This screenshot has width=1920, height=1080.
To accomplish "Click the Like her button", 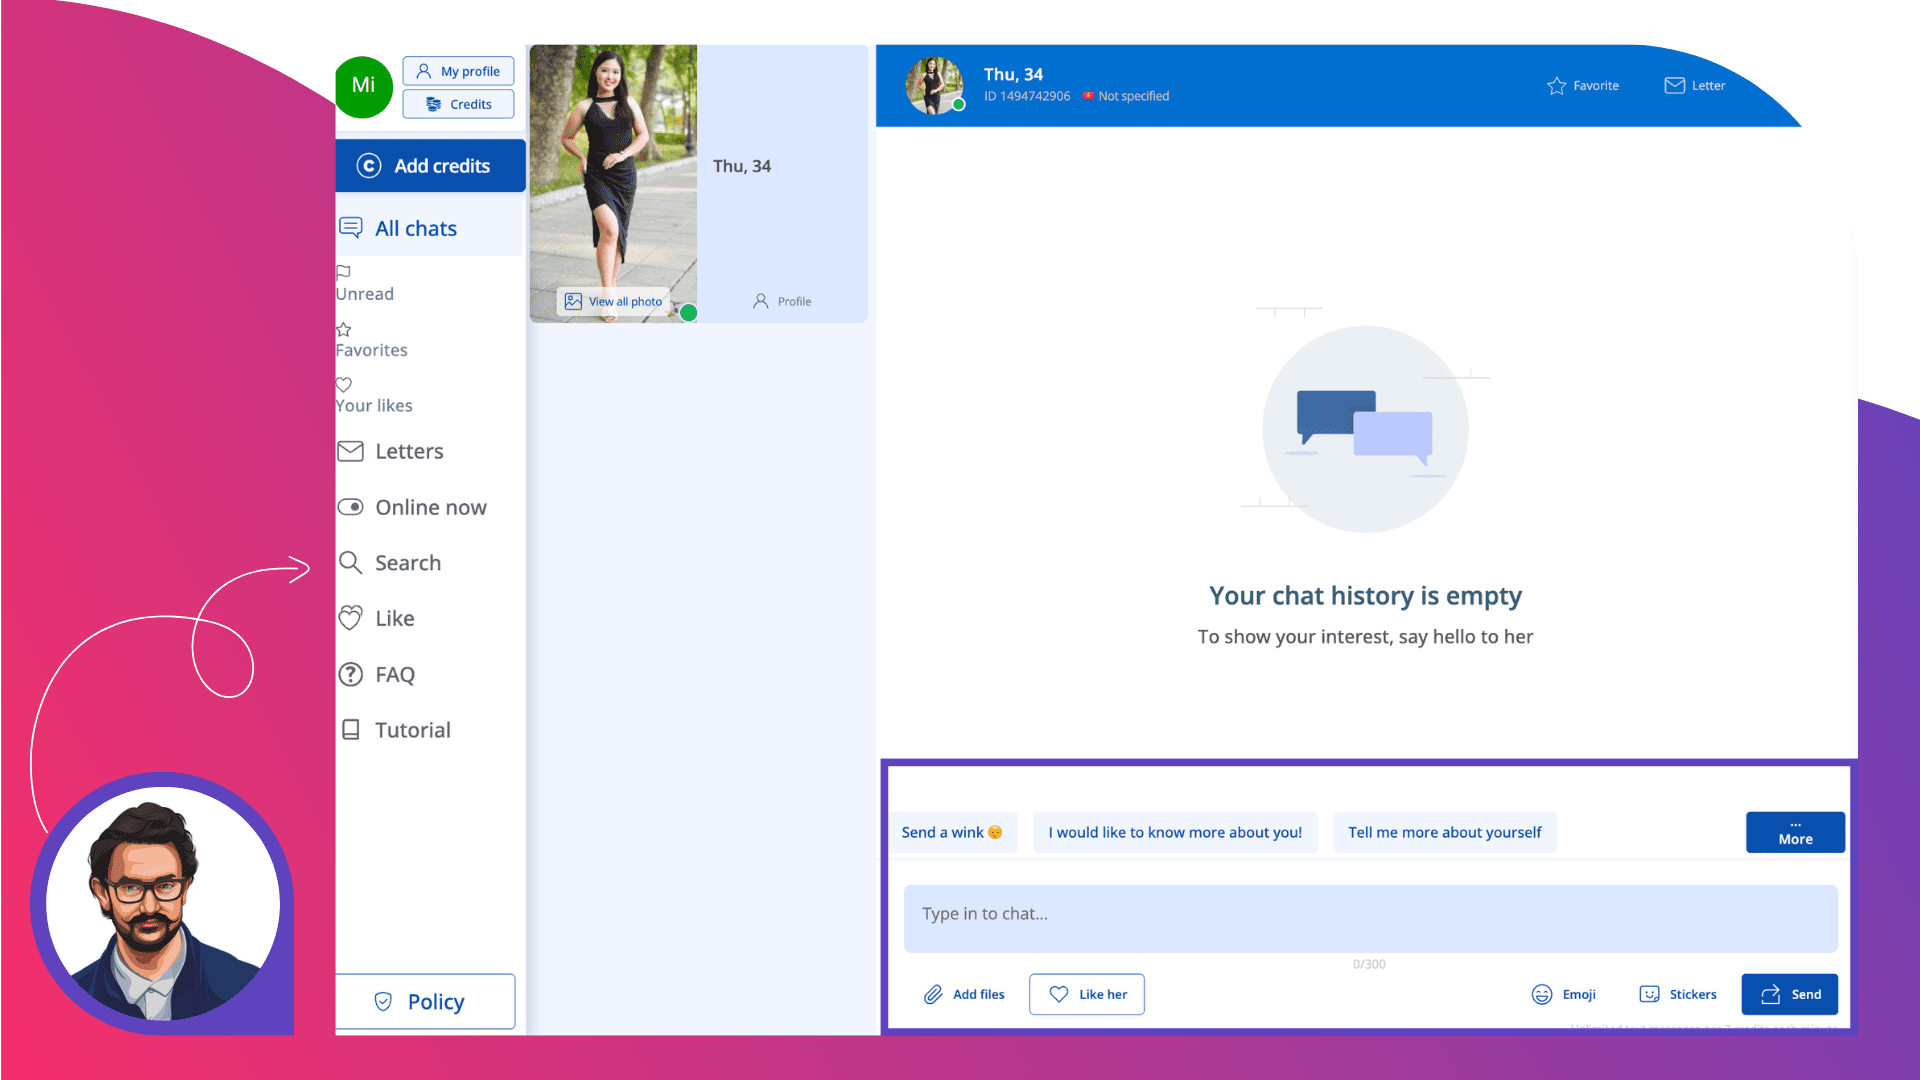I will coord(1086,994).
